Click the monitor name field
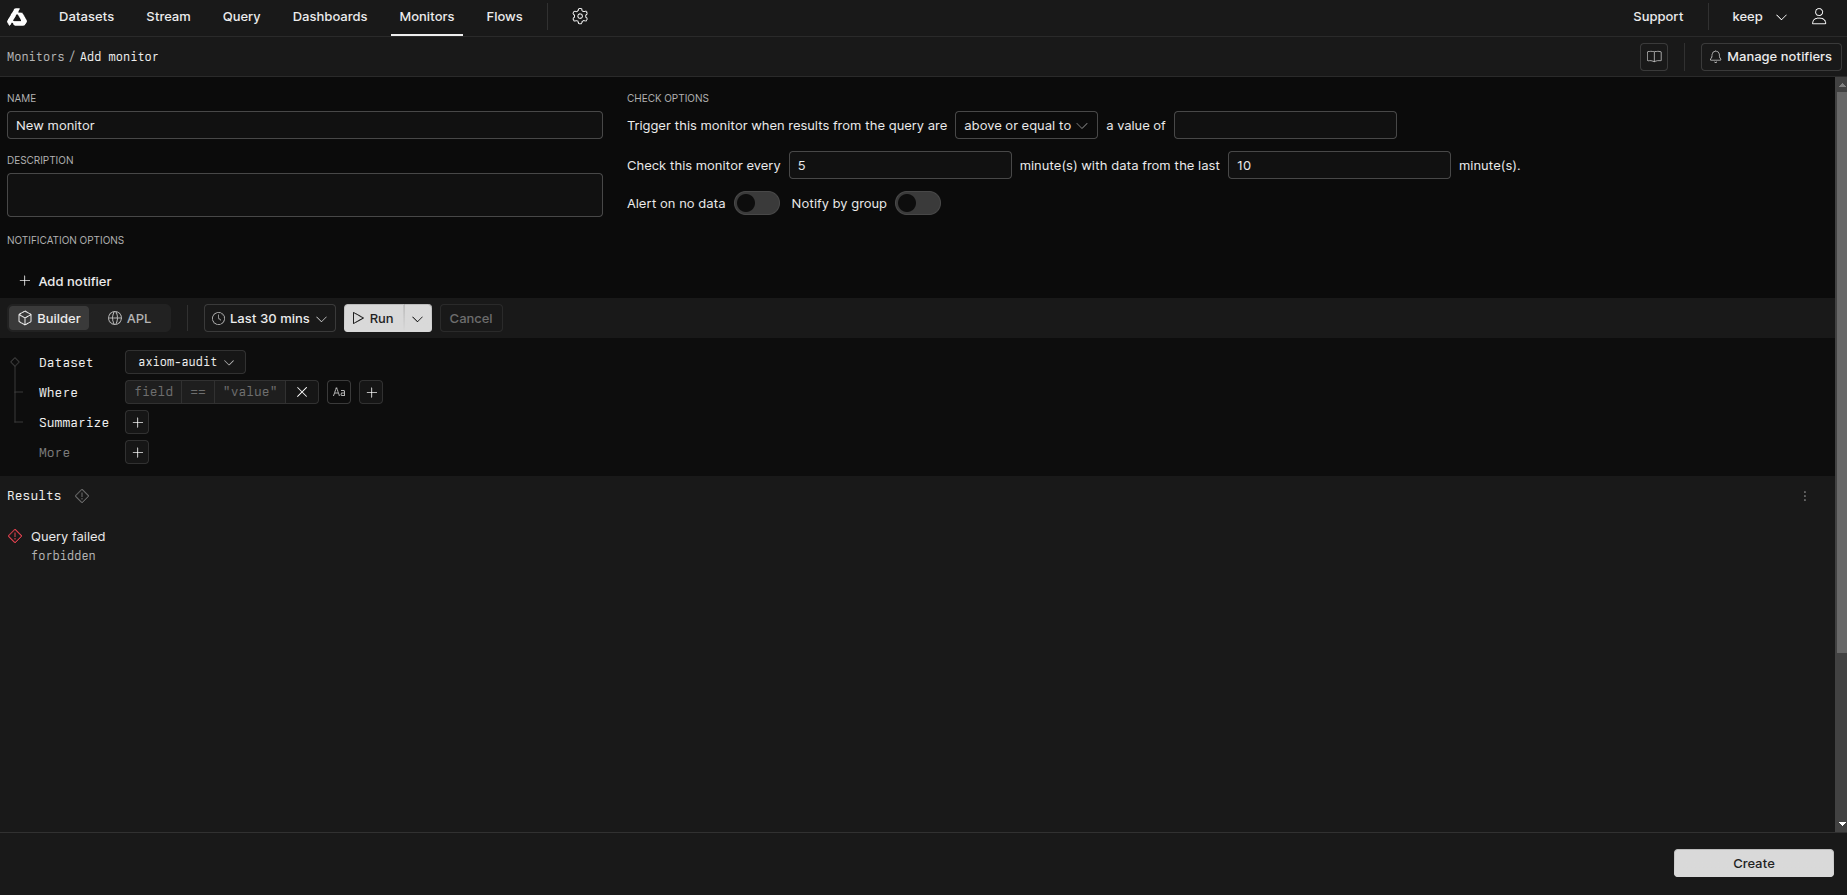1847x895 pixels. 305,125
